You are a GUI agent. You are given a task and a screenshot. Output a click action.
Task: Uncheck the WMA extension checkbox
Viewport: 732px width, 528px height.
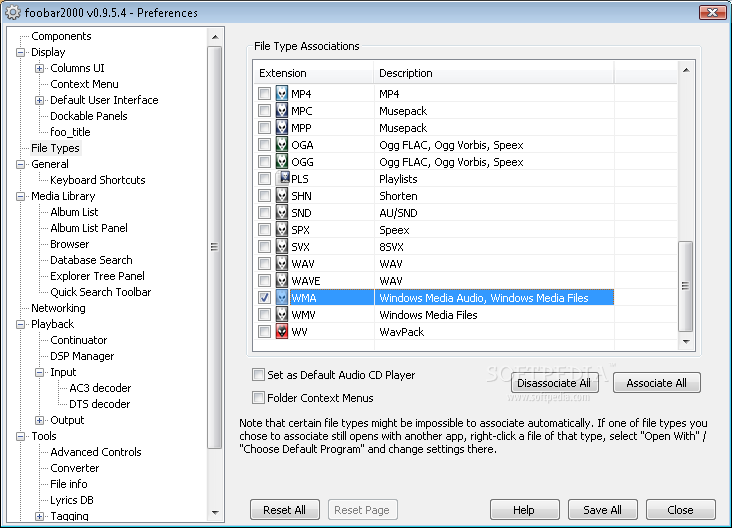click(x=264, y=297)
